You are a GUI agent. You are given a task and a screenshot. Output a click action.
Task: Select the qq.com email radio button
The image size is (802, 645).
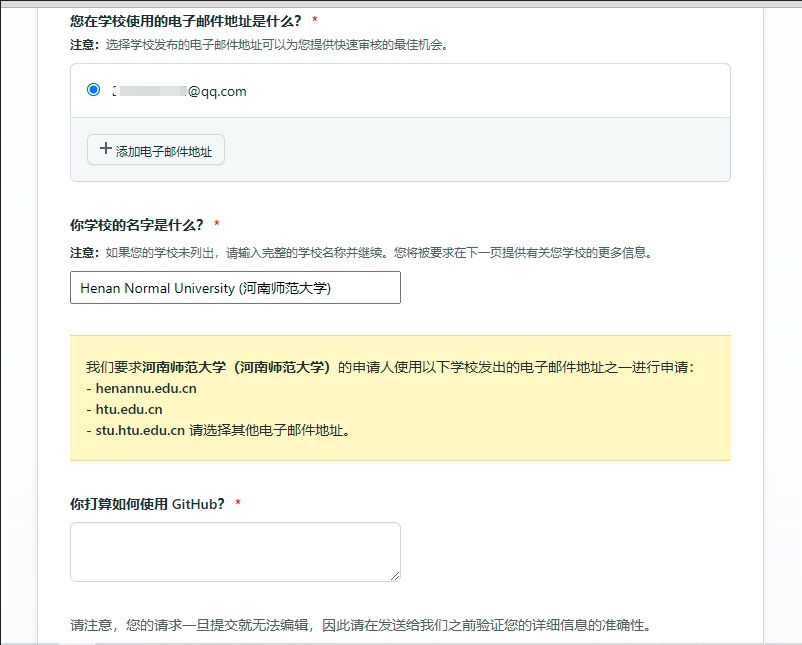coord(94,90)
